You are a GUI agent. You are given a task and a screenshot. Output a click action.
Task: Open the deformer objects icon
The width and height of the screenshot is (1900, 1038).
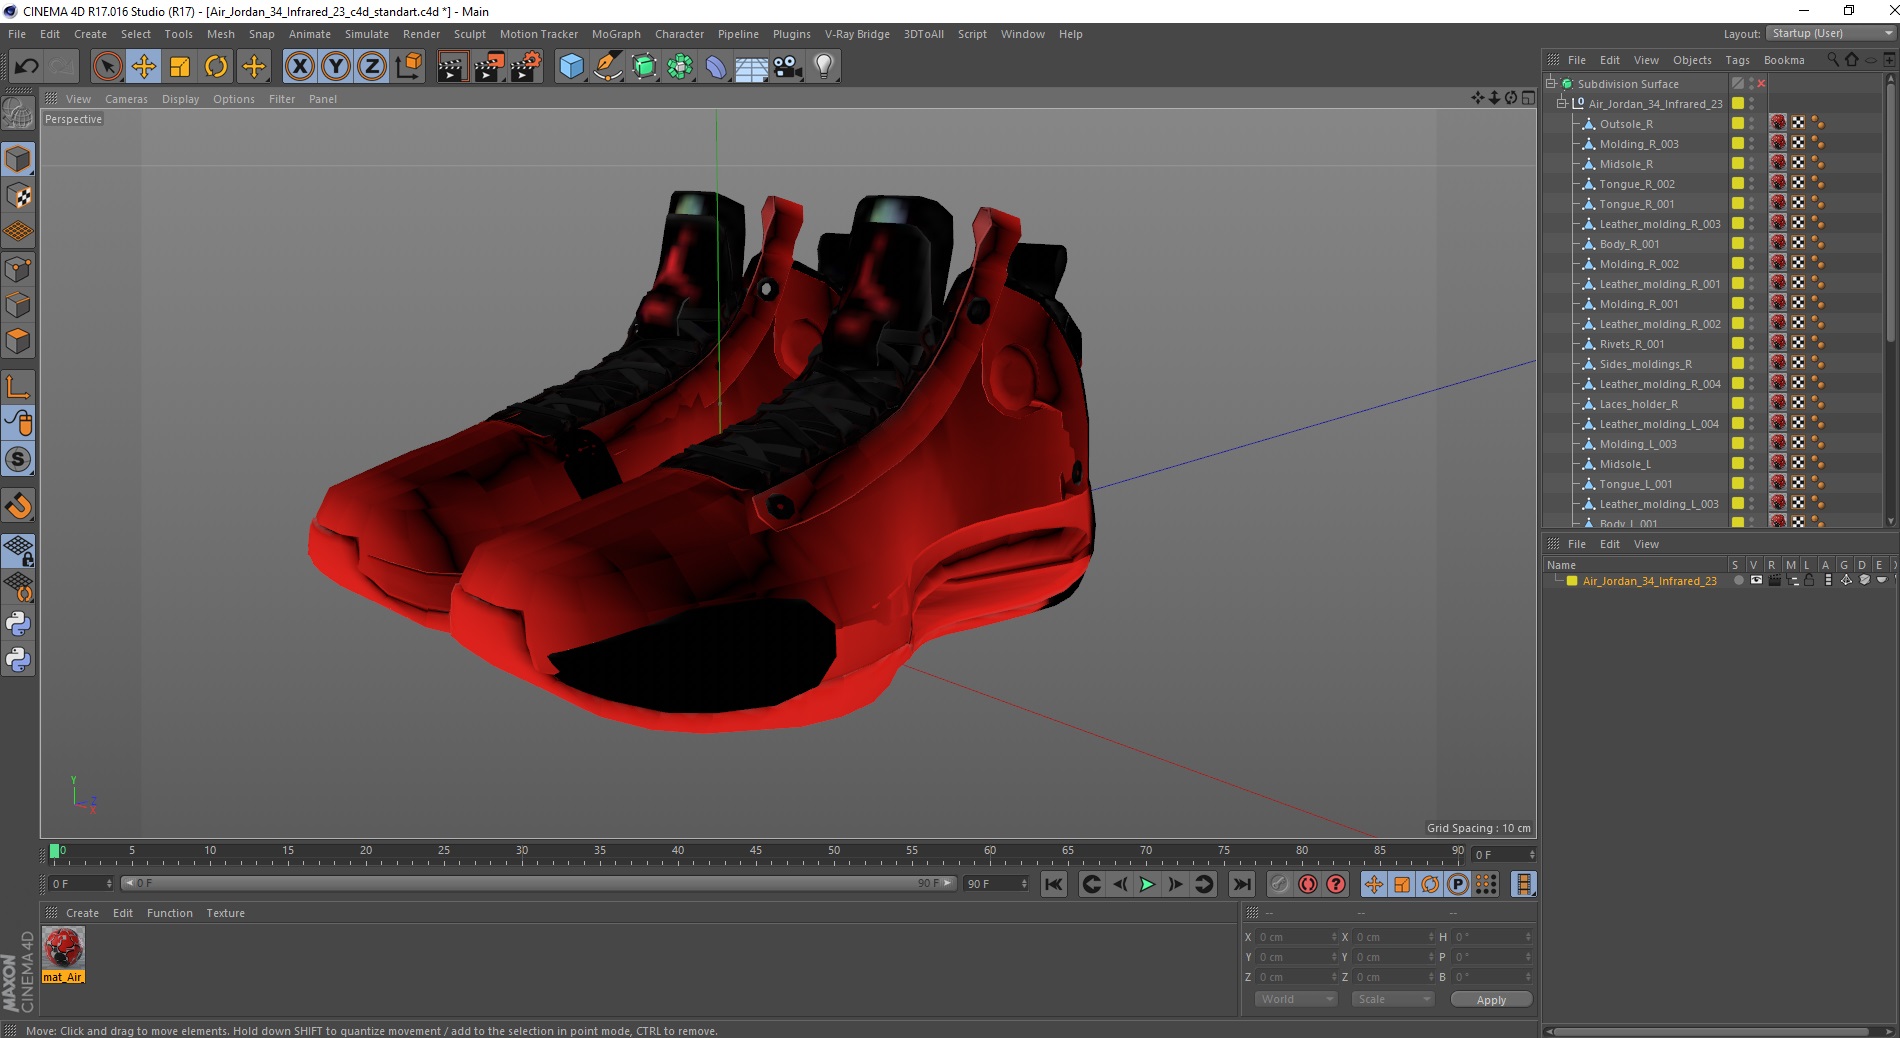[x=716, y=67]
